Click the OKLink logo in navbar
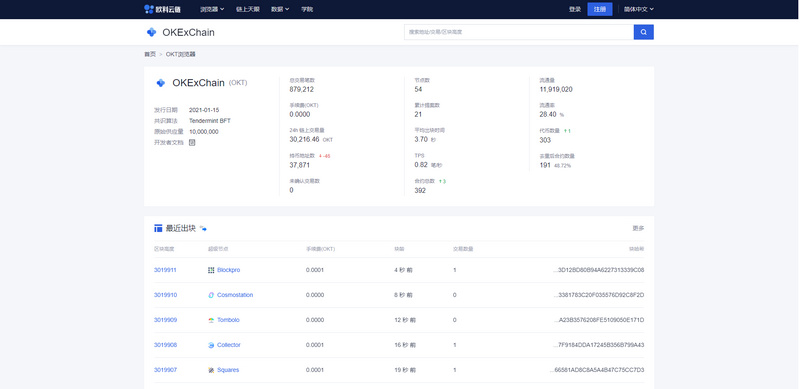The width and height of the screenshot is (800, 389). (162, 9)
